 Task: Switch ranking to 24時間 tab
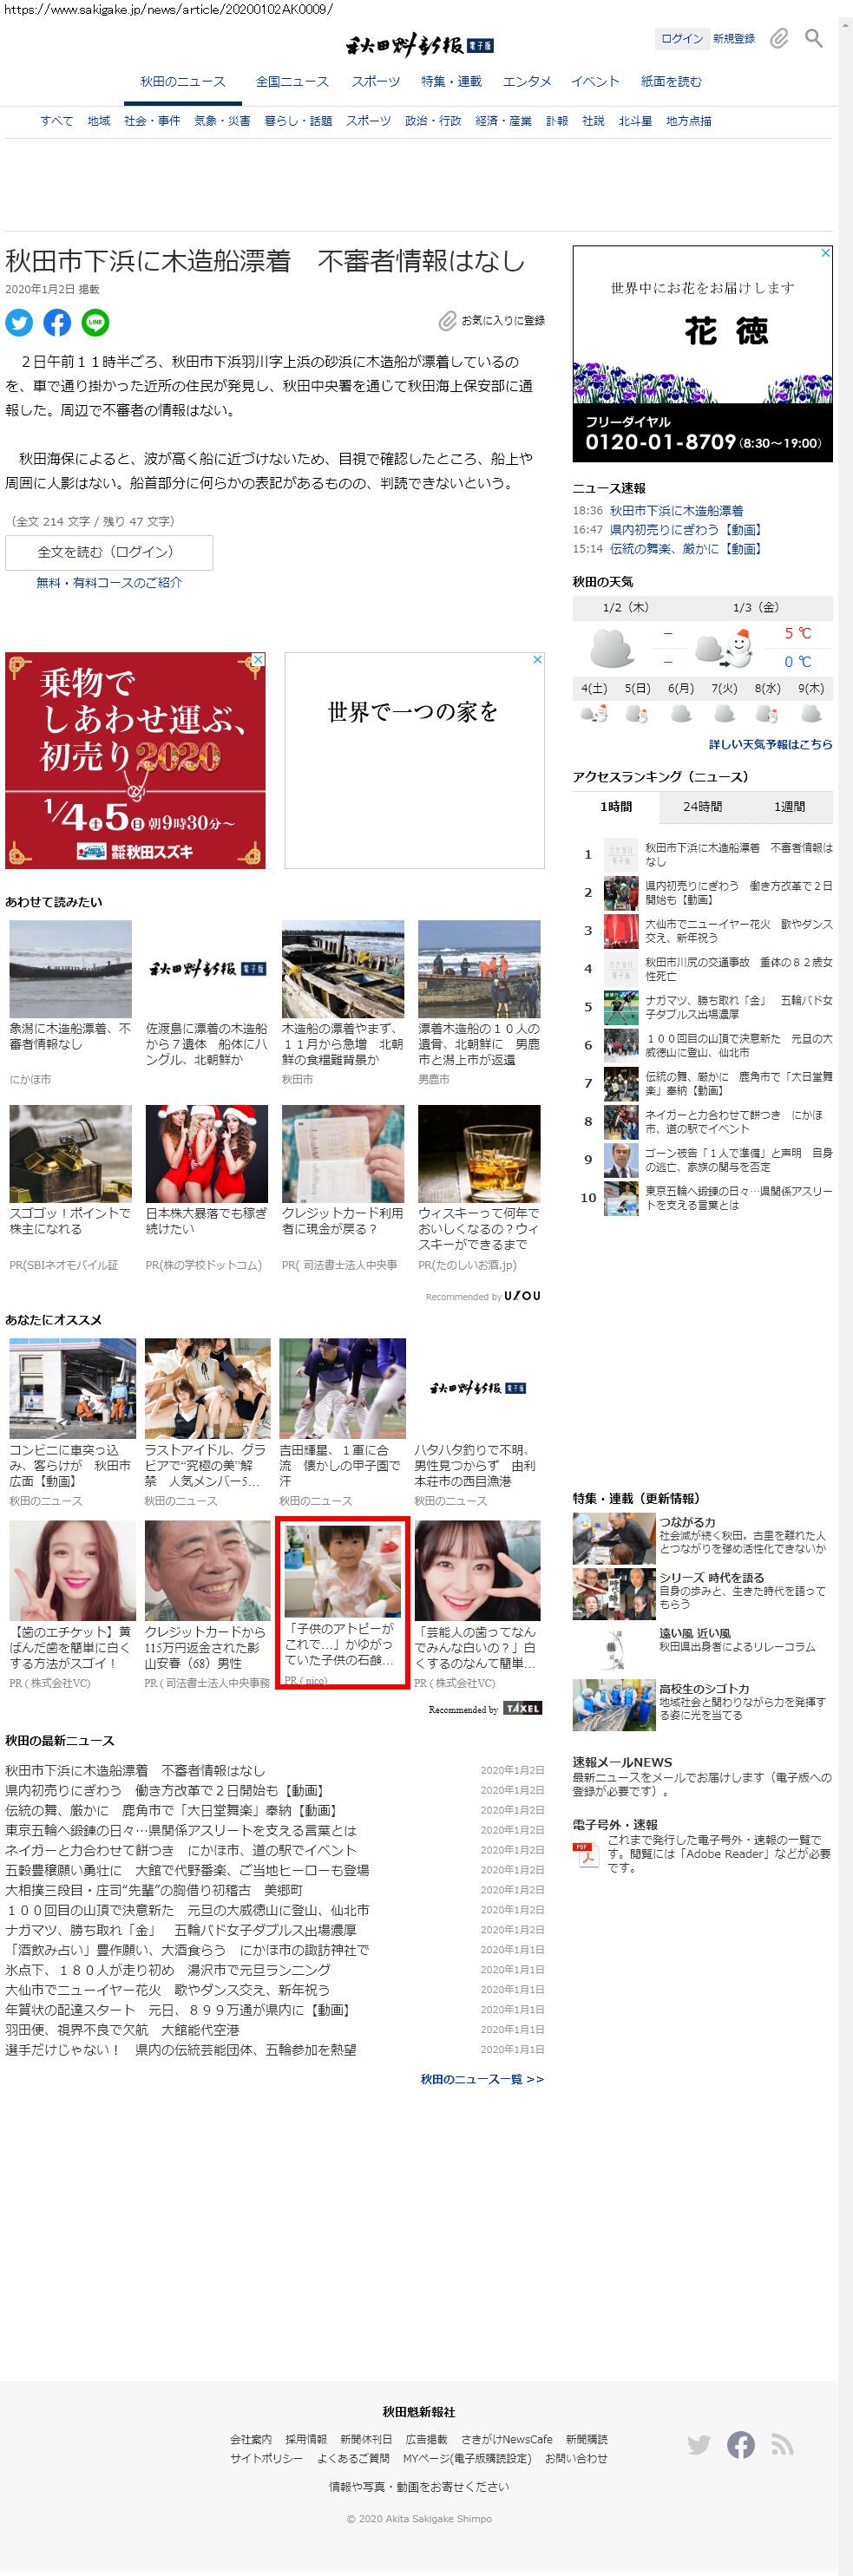click(x=702, y=806)
